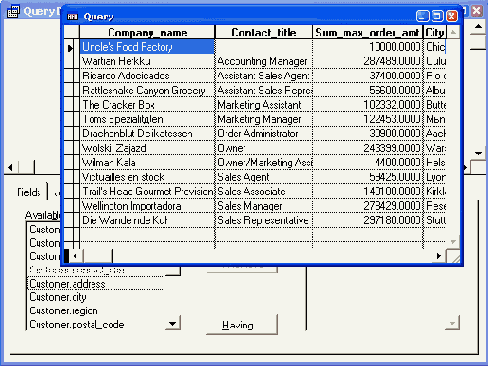488x366 pixels.
Task: Select Customer.city in Available fields
Action: pyautogui.click(x=95, y=297)
